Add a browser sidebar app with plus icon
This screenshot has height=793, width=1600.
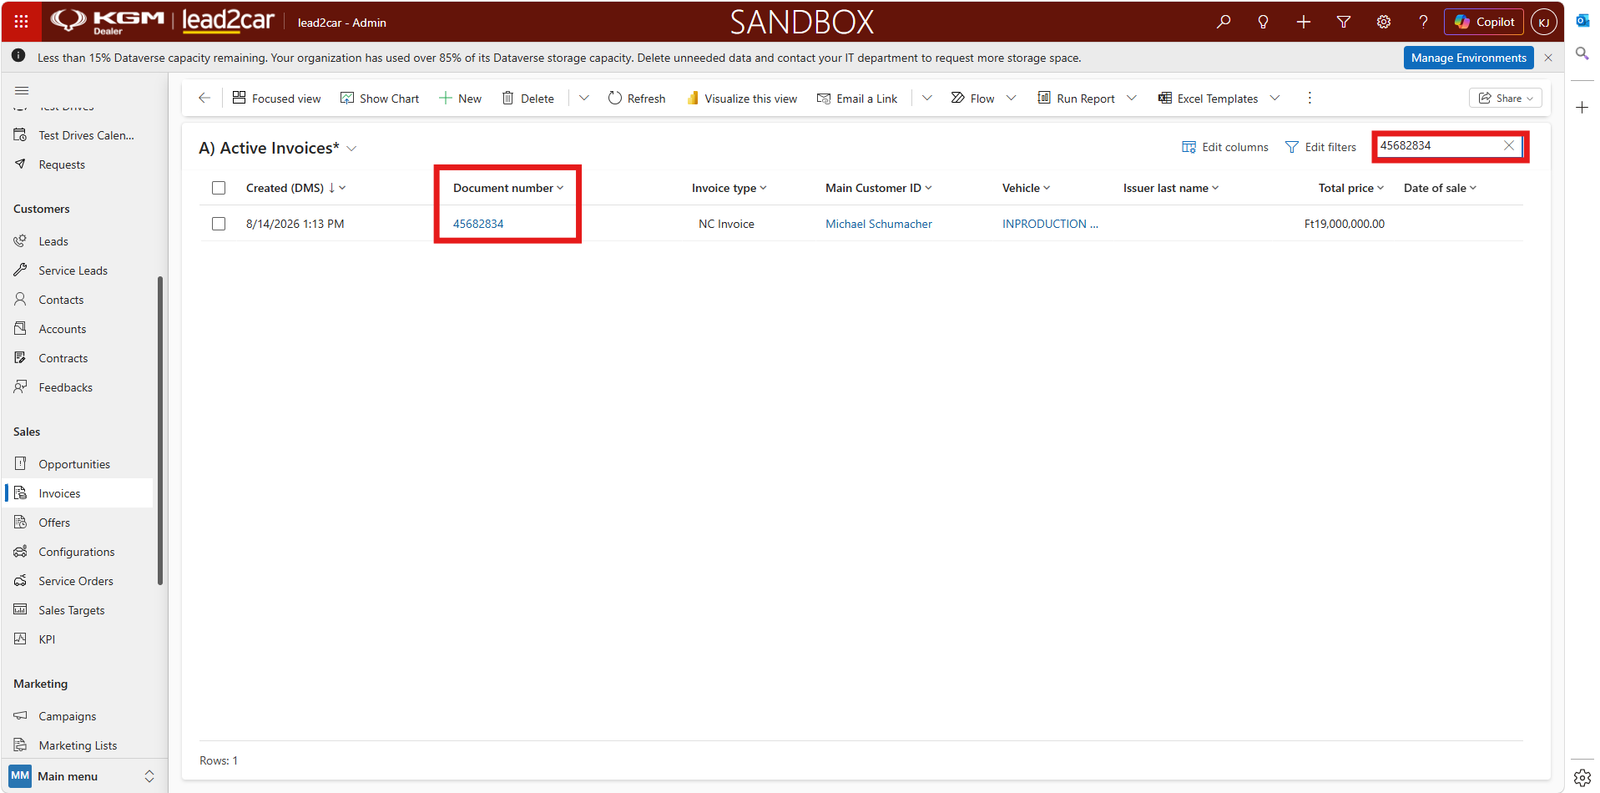coord(1582,107)
